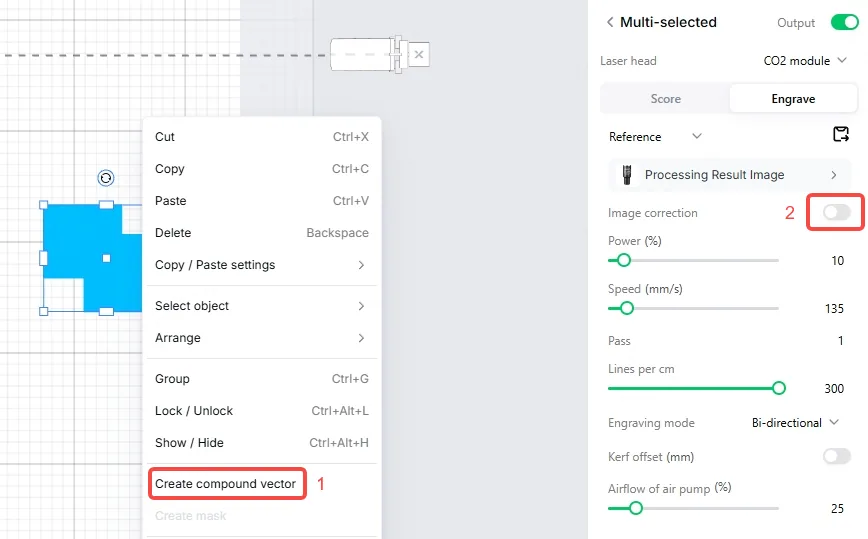
Task: Click the laser module thumbnail in Processing Result Image
Action: 627,175
